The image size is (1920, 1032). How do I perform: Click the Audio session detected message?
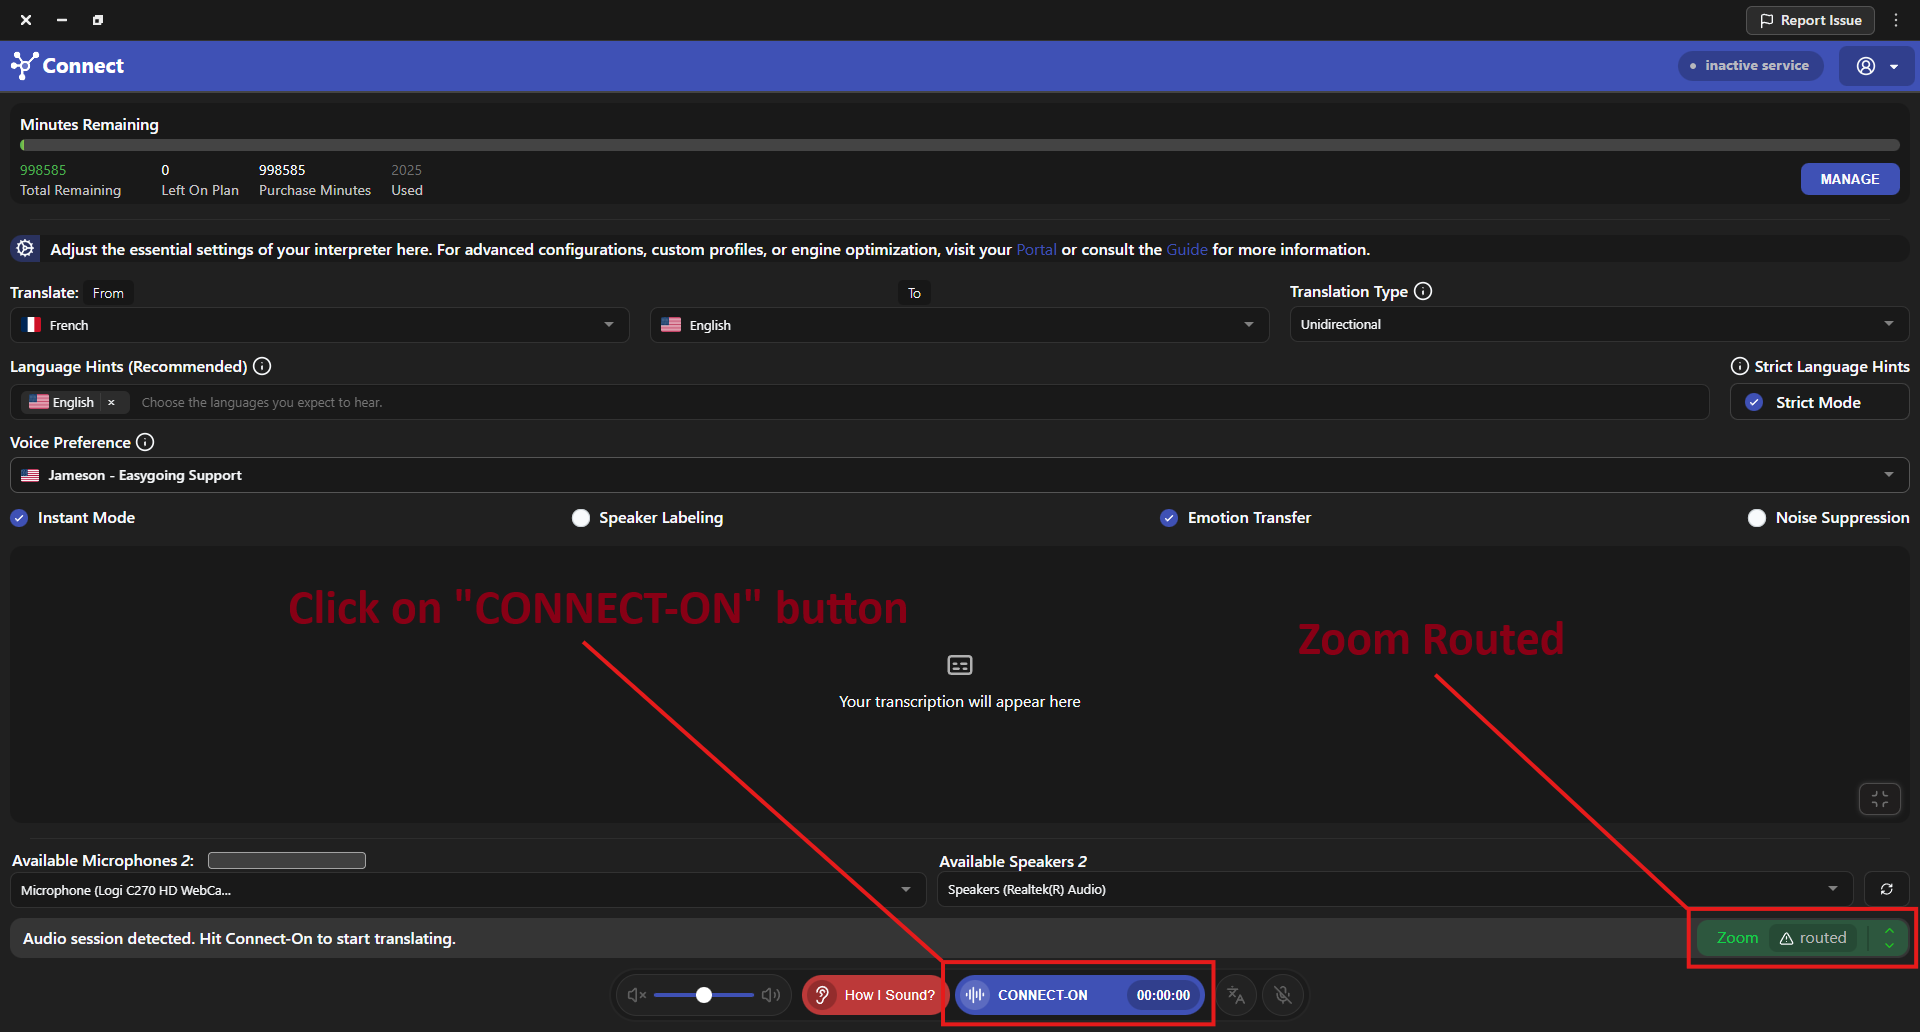click(239, 938)
